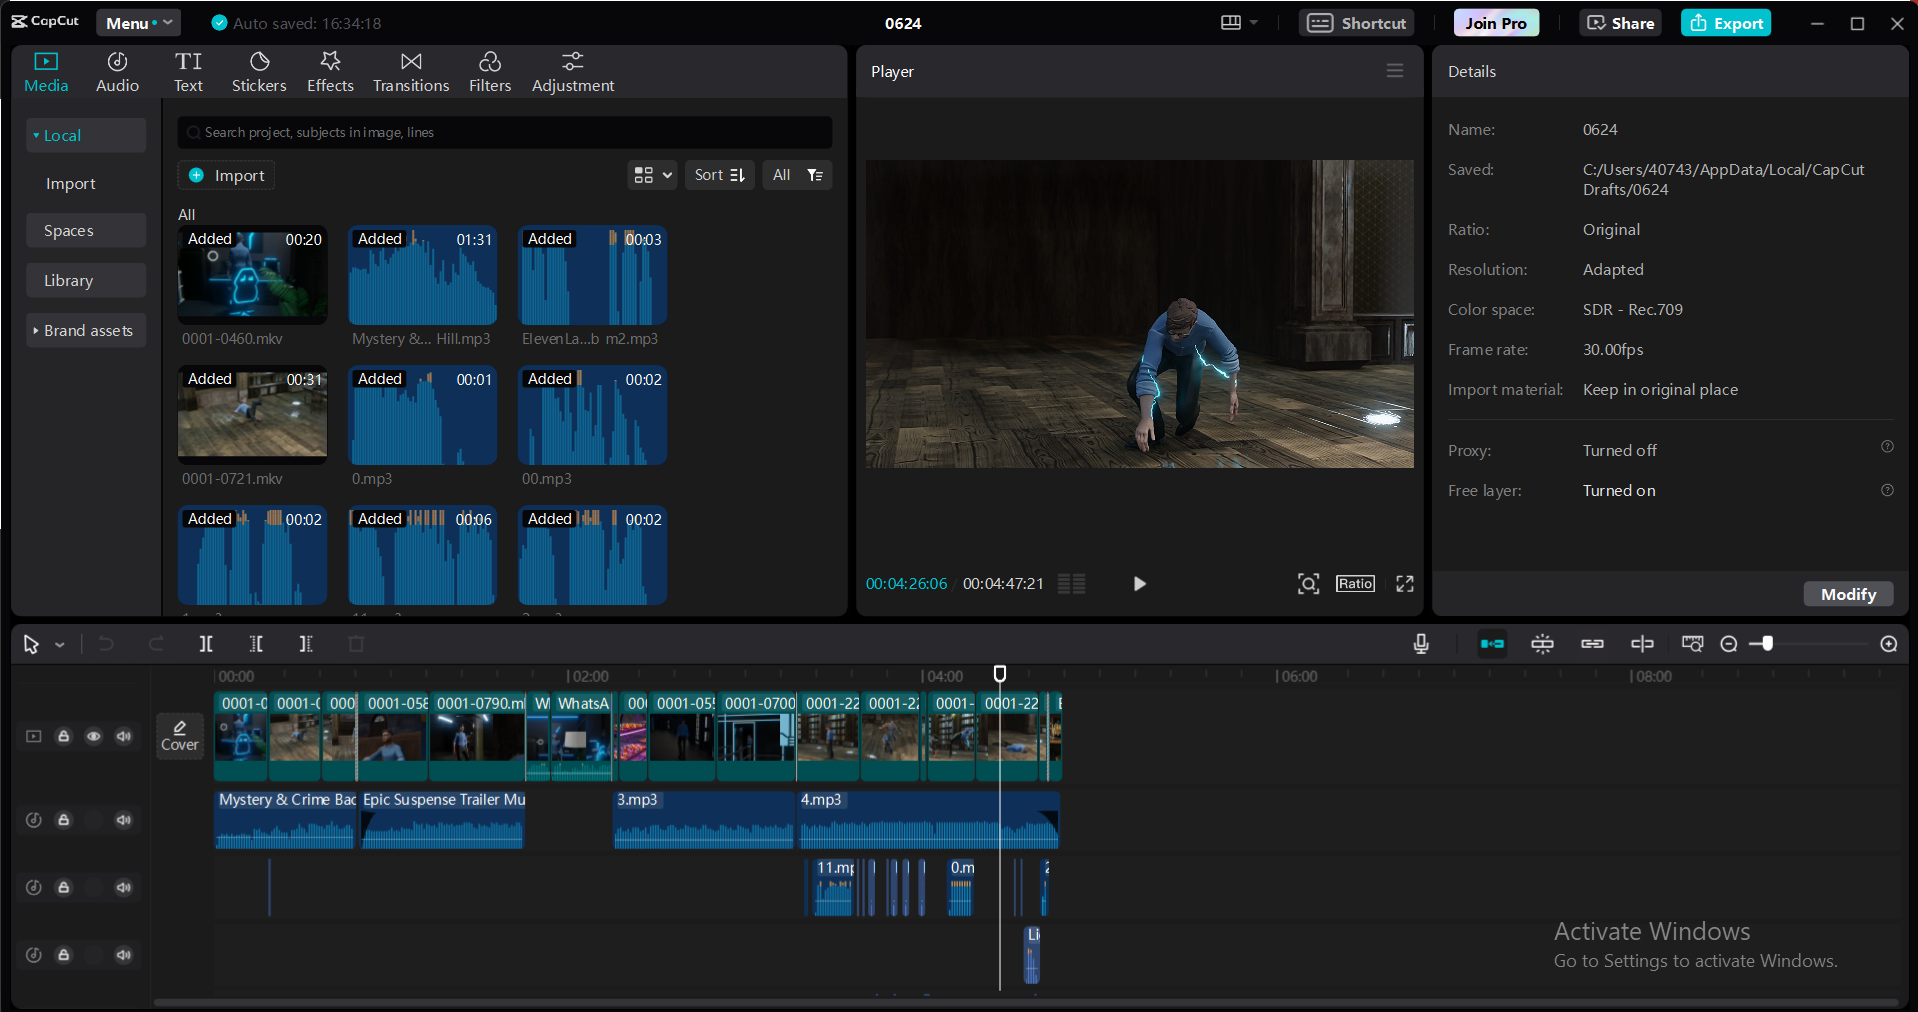Open the Effects tab
The height and width of the screenshot is (1012, 1918).
(x=330, y=73)
